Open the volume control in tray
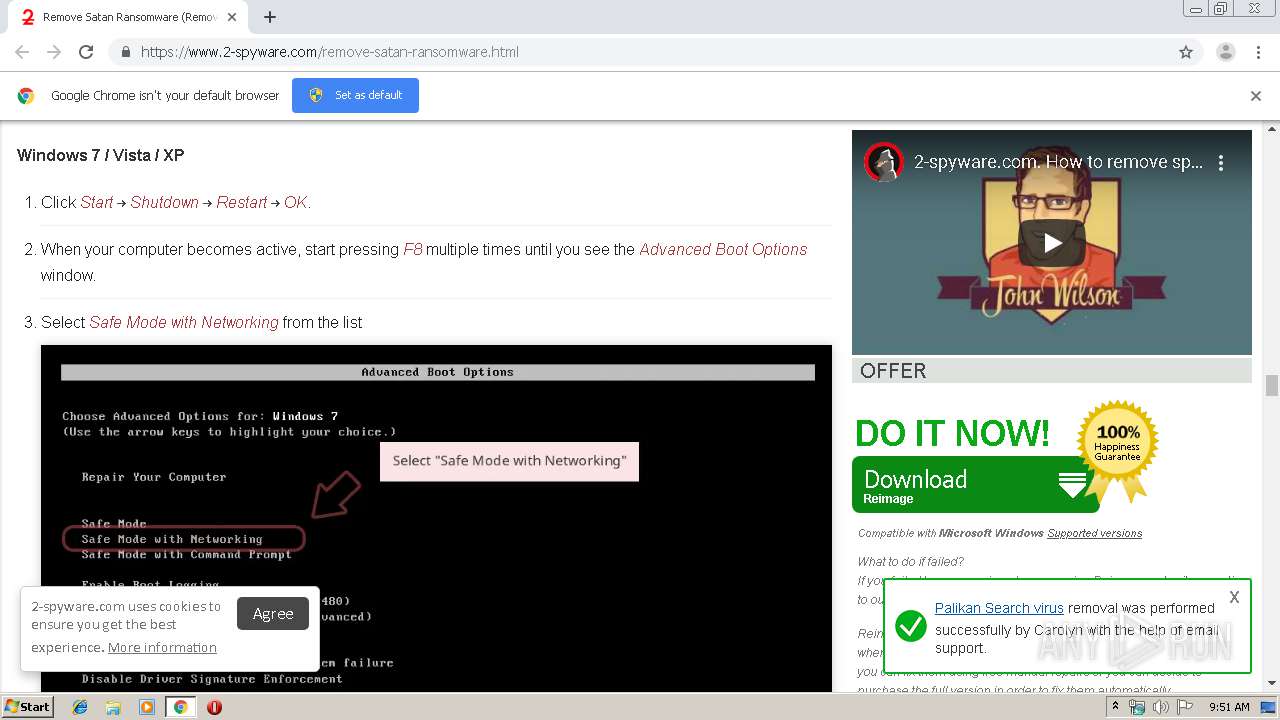The image size is (1280, 720). tap(1160, 707)
